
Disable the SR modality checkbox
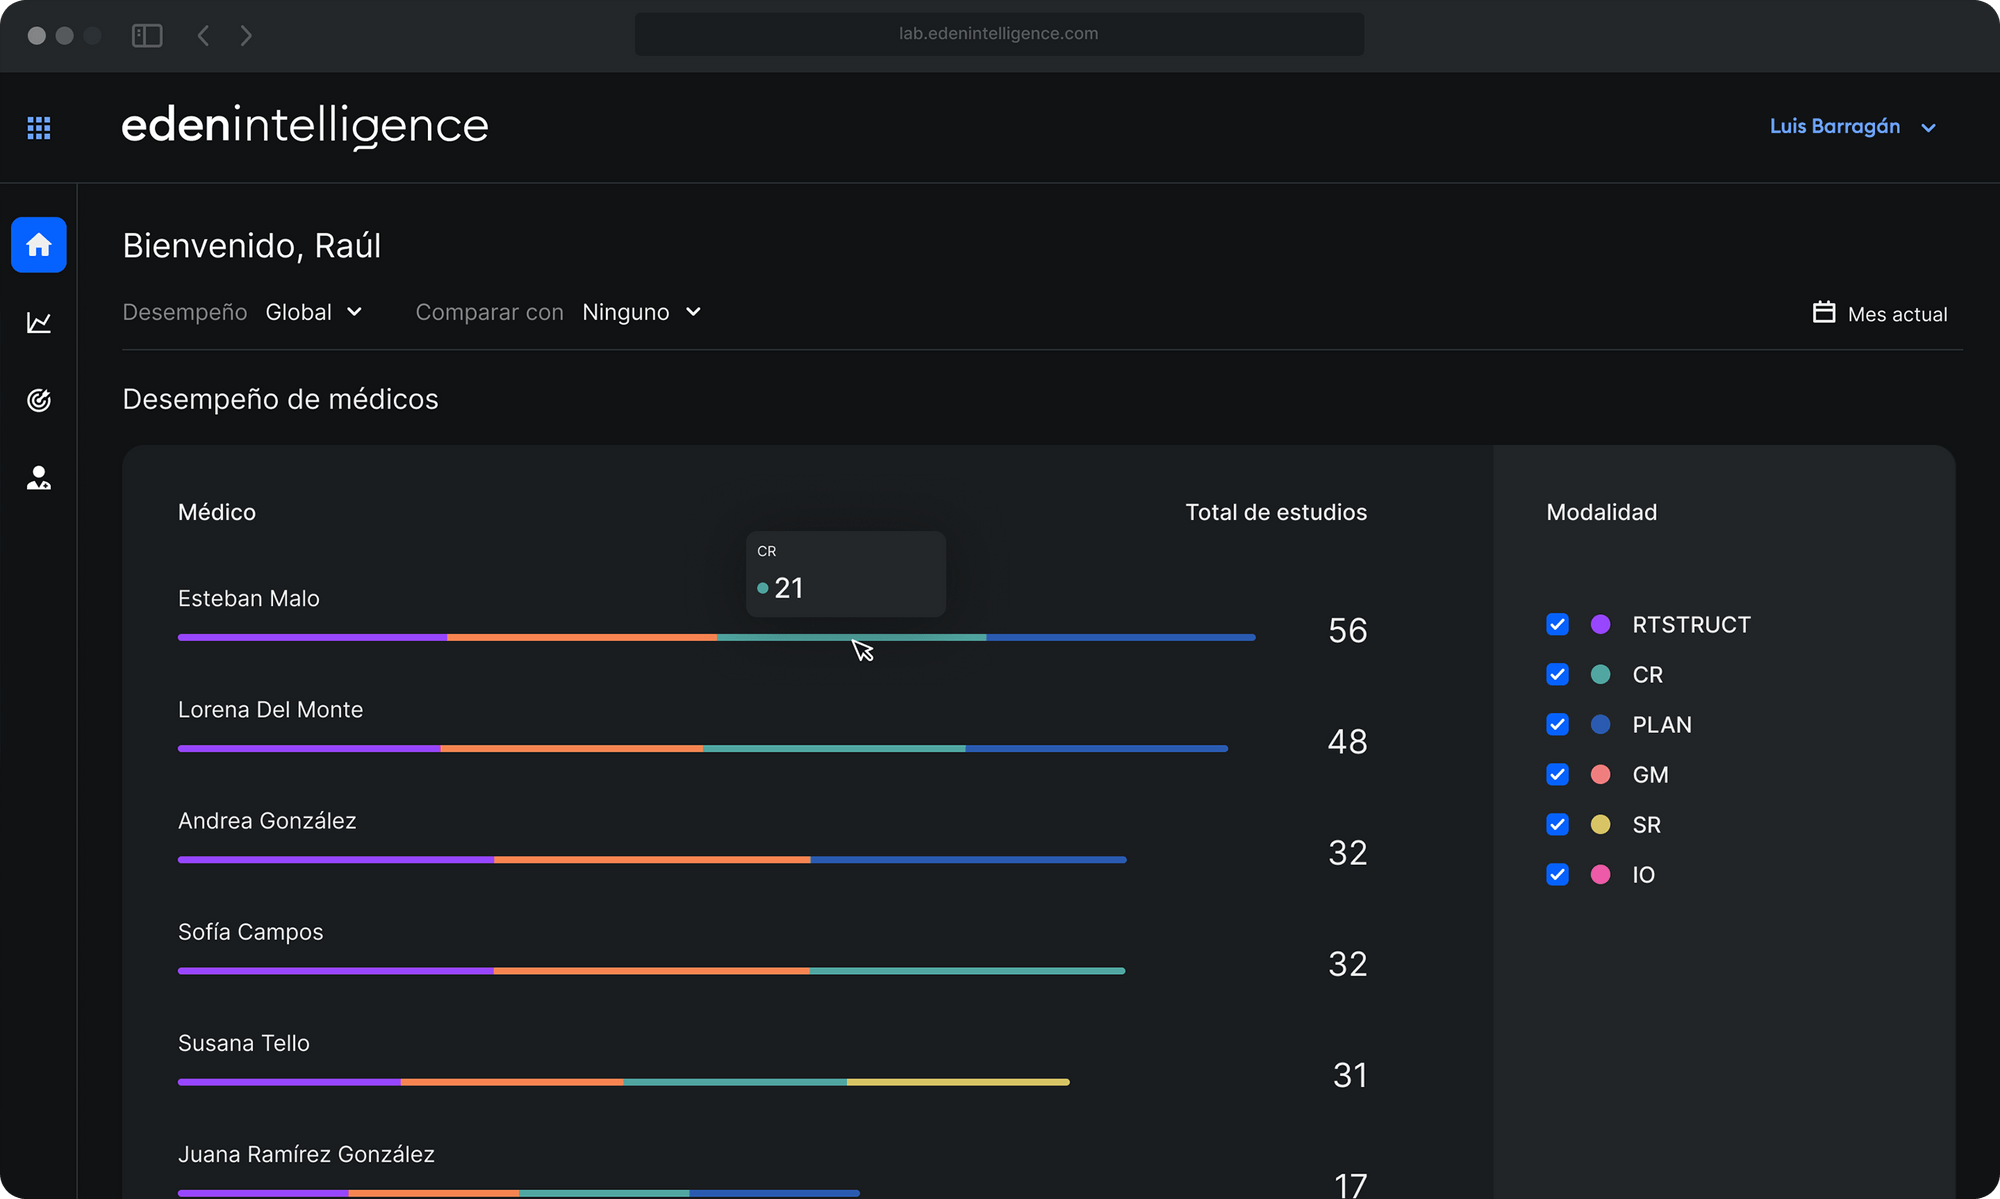(x=1557, y=825)
